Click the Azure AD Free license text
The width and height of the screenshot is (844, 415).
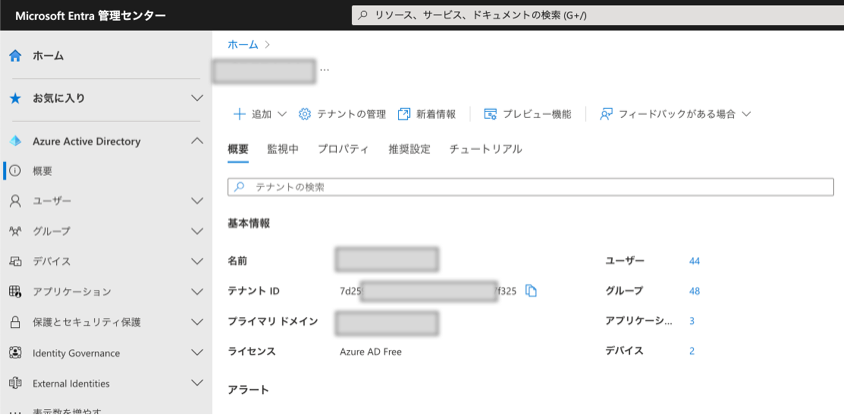coord(370,352)
